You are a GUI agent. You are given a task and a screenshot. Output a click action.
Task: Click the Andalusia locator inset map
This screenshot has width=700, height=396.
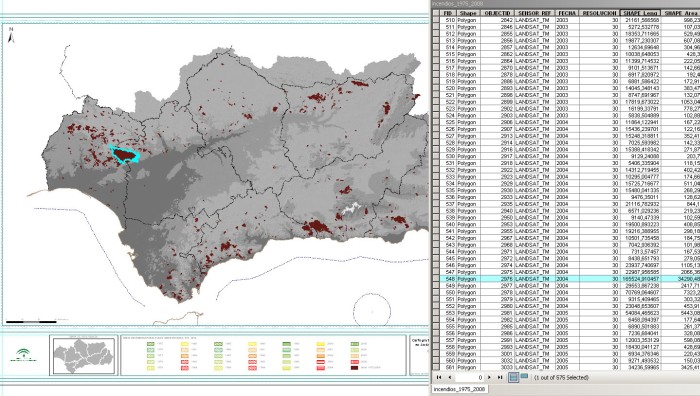point(84,355)
